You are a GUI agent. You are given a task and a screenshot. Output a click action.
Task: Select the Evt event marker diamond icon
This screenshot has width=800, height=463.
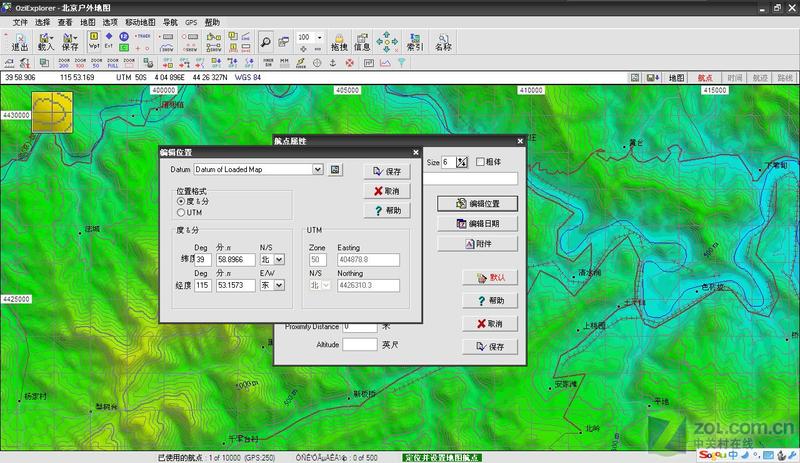[x=109, y=40]
